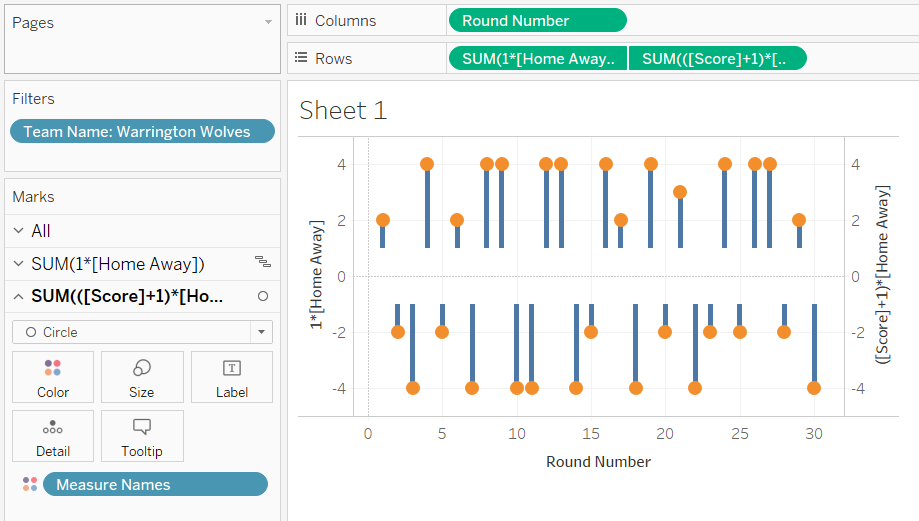
Task: Select the Round Number pill in Columns
Action: (537, 21)
